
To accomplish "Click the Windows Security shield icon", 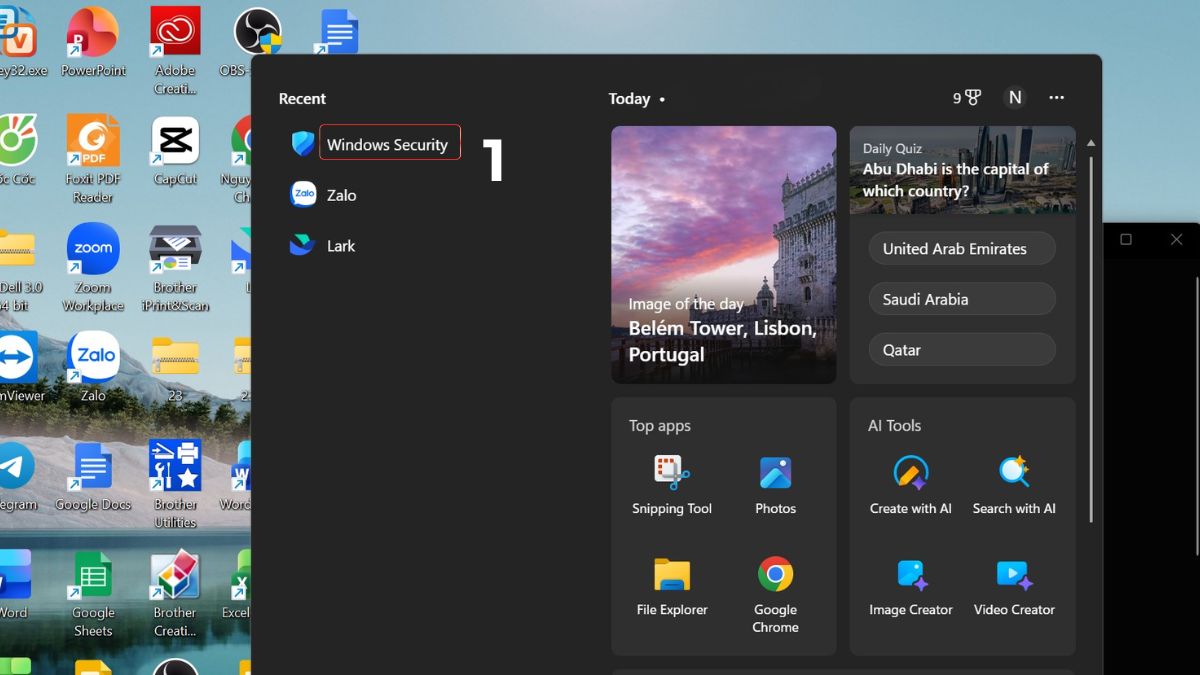I will tap(303, 144).
